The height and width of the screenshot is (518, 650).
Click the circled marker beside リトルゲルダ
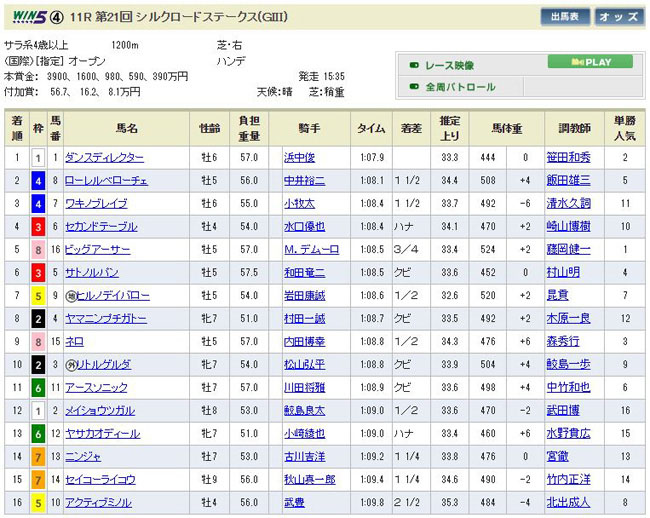(x=70, y=365)
